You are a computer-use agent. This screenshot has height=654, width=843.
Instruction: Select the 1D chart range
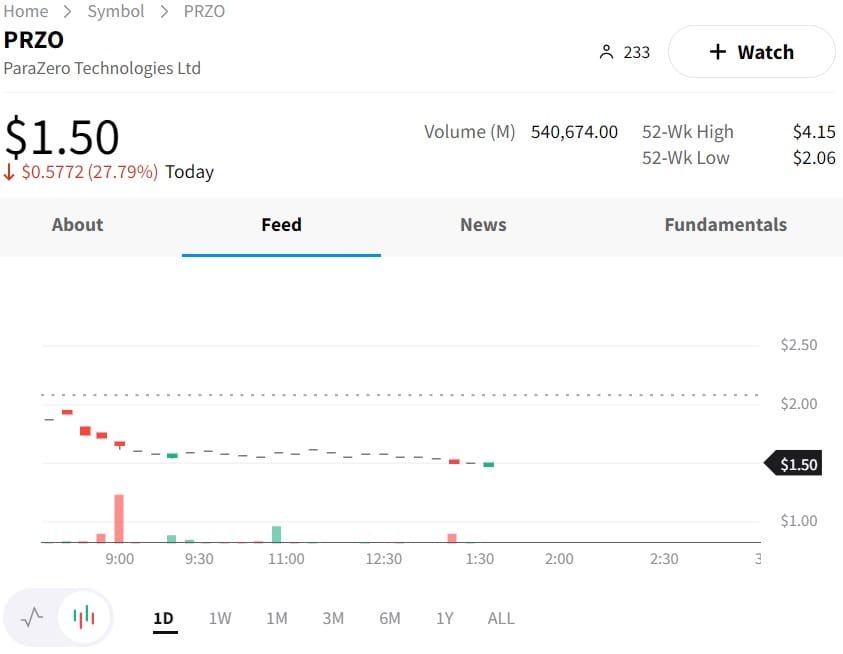164,618
